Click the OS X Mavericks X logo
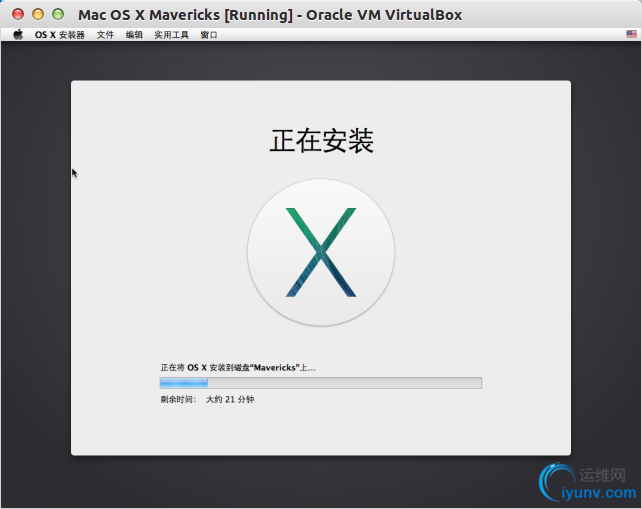This screenshot has height=509, width=642. (x=321, y=252)
